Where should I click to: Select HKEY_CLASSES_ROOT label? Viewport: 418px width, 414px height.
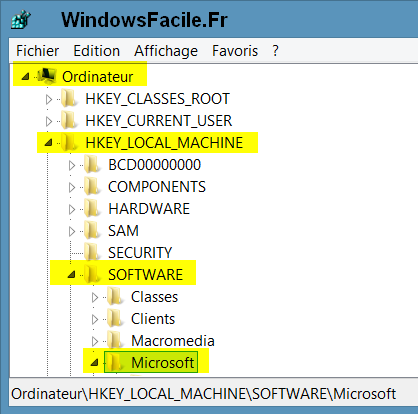158,99
